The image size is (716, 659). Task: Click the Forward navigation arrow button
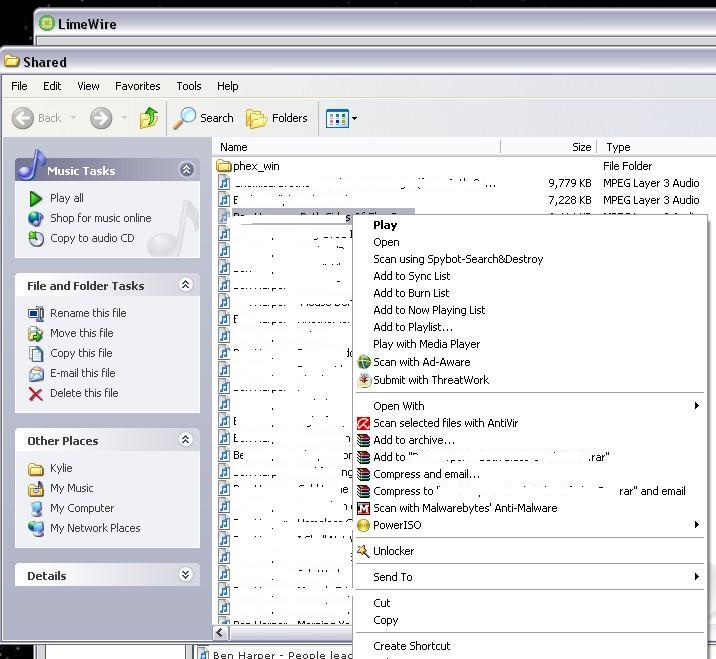coord(101,118)
